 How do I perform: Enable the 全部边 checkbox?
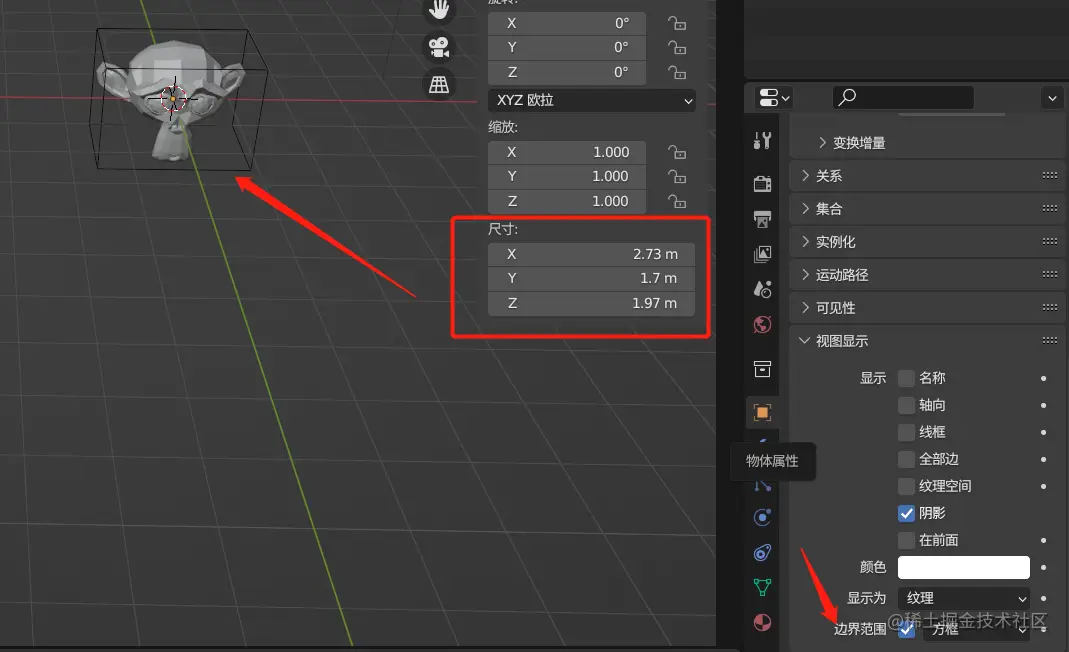(906, 459)
